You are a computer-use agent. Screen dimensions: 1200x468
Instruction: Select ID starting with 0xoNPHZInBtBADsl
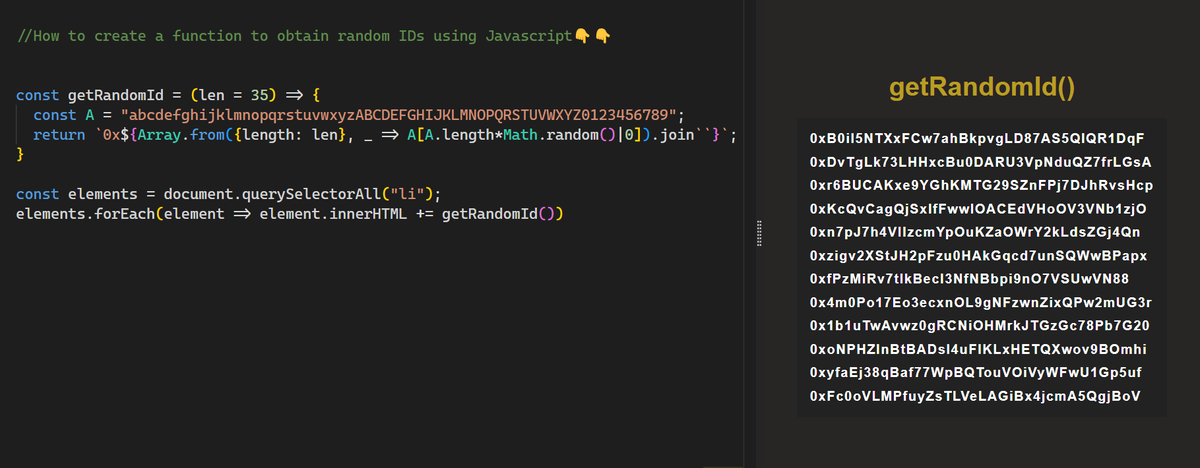tap(978, 349)
